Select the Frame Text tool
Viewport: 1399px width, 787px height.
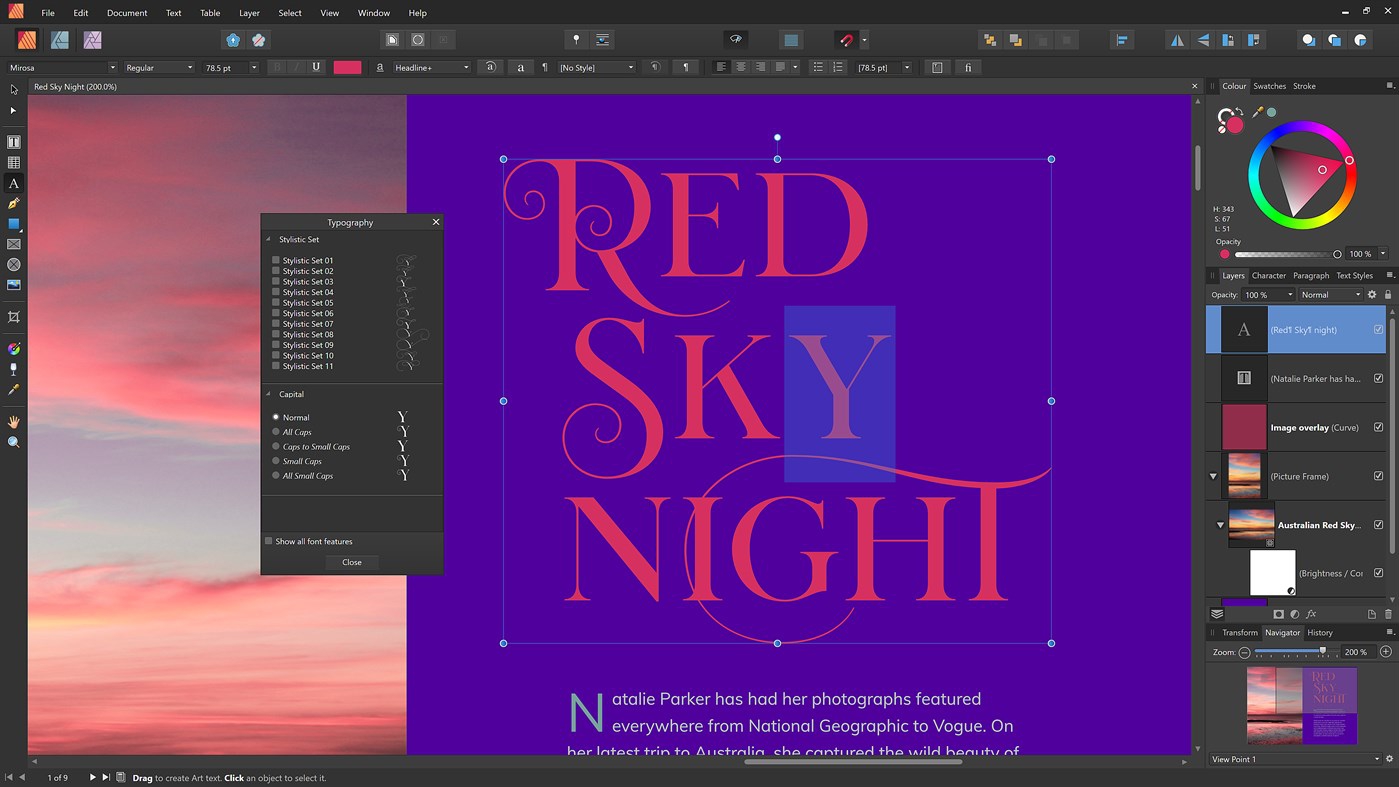14,143
